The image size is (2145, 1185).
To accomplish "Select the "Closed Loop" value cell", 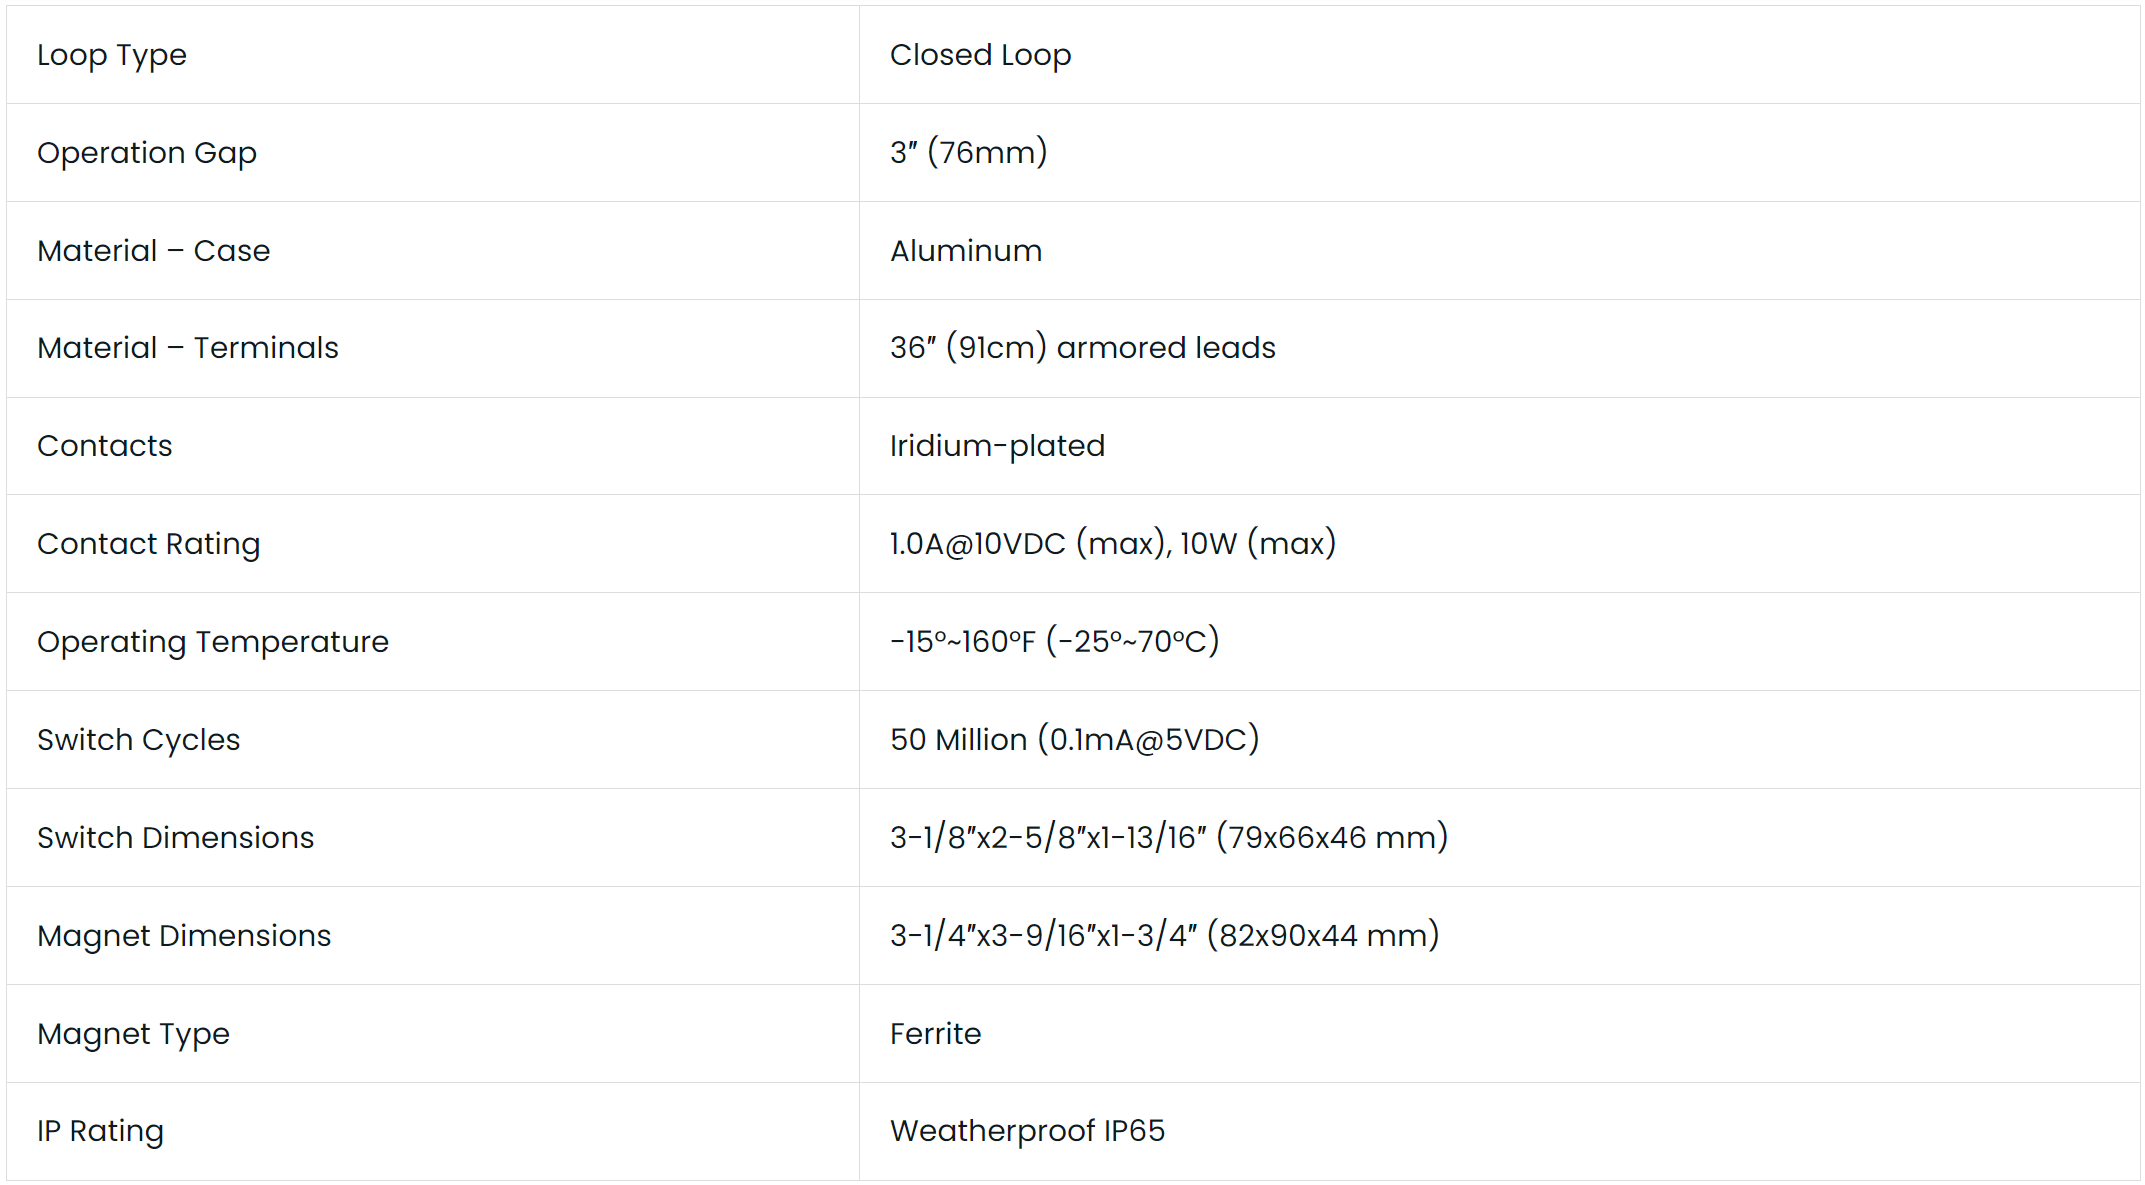I will tap(980, 55).
